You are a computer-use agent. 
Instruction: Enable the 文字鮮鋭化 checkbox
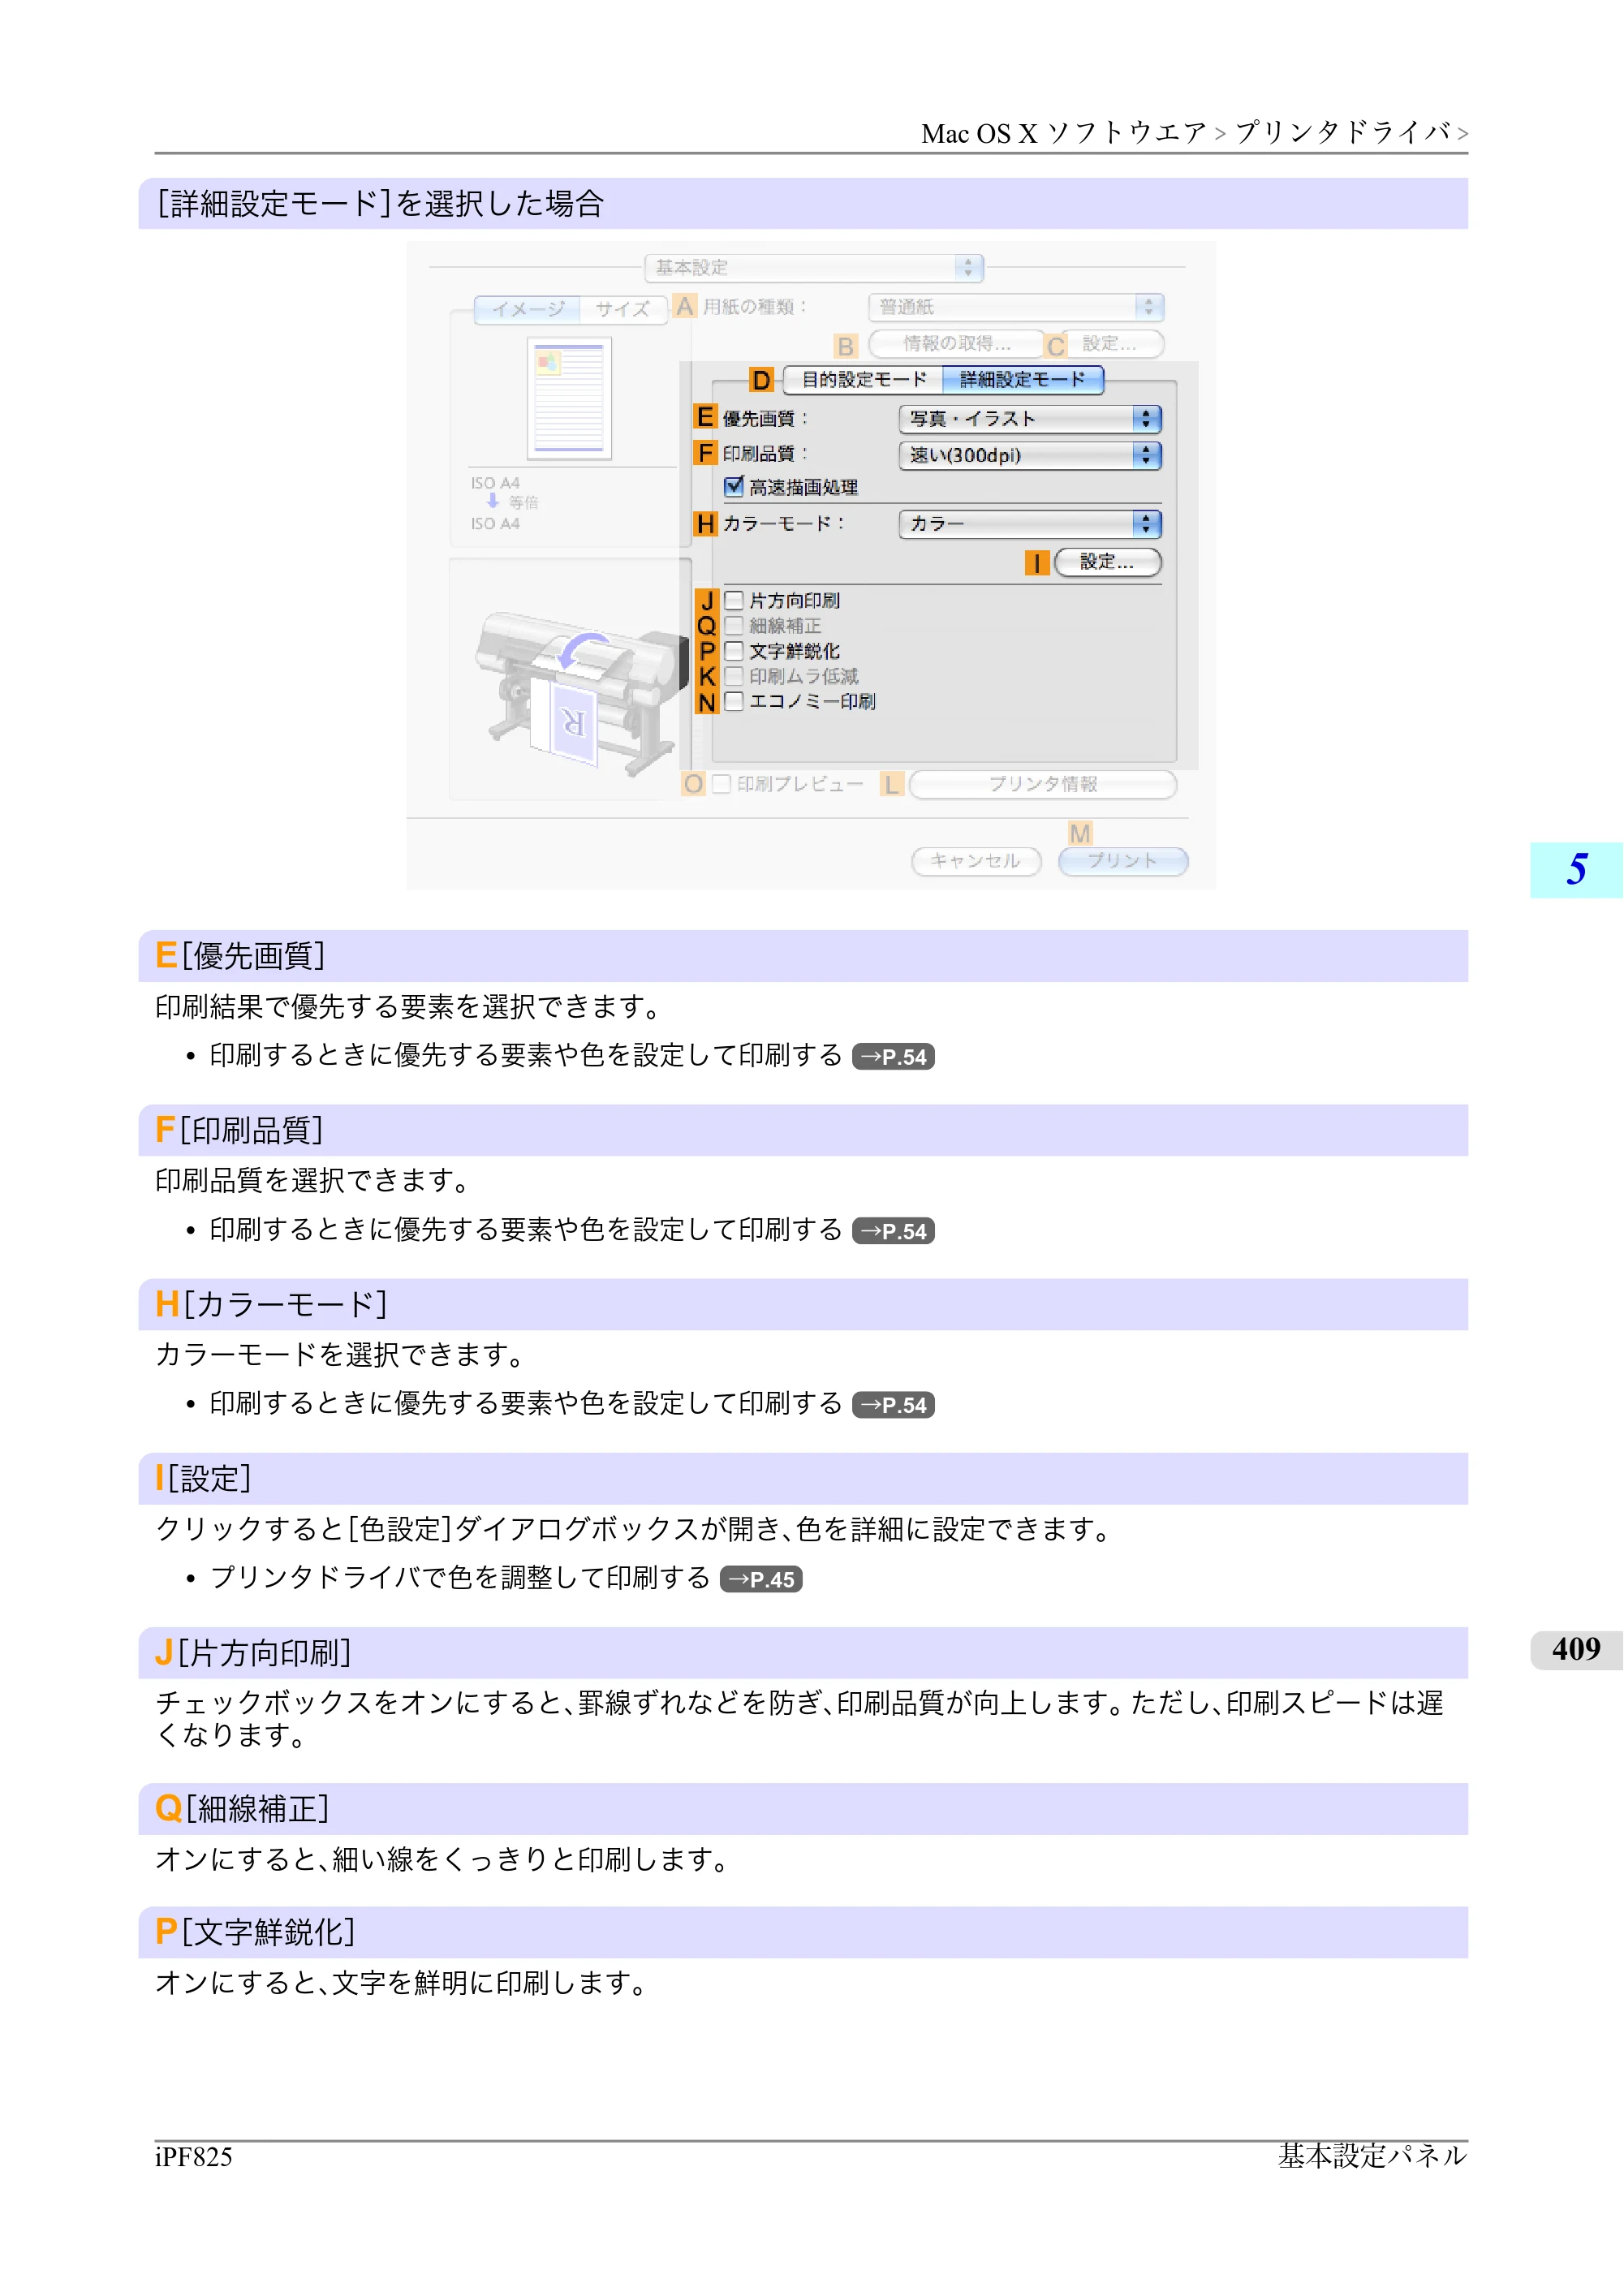pyautogui.click(x=734, y=651)
